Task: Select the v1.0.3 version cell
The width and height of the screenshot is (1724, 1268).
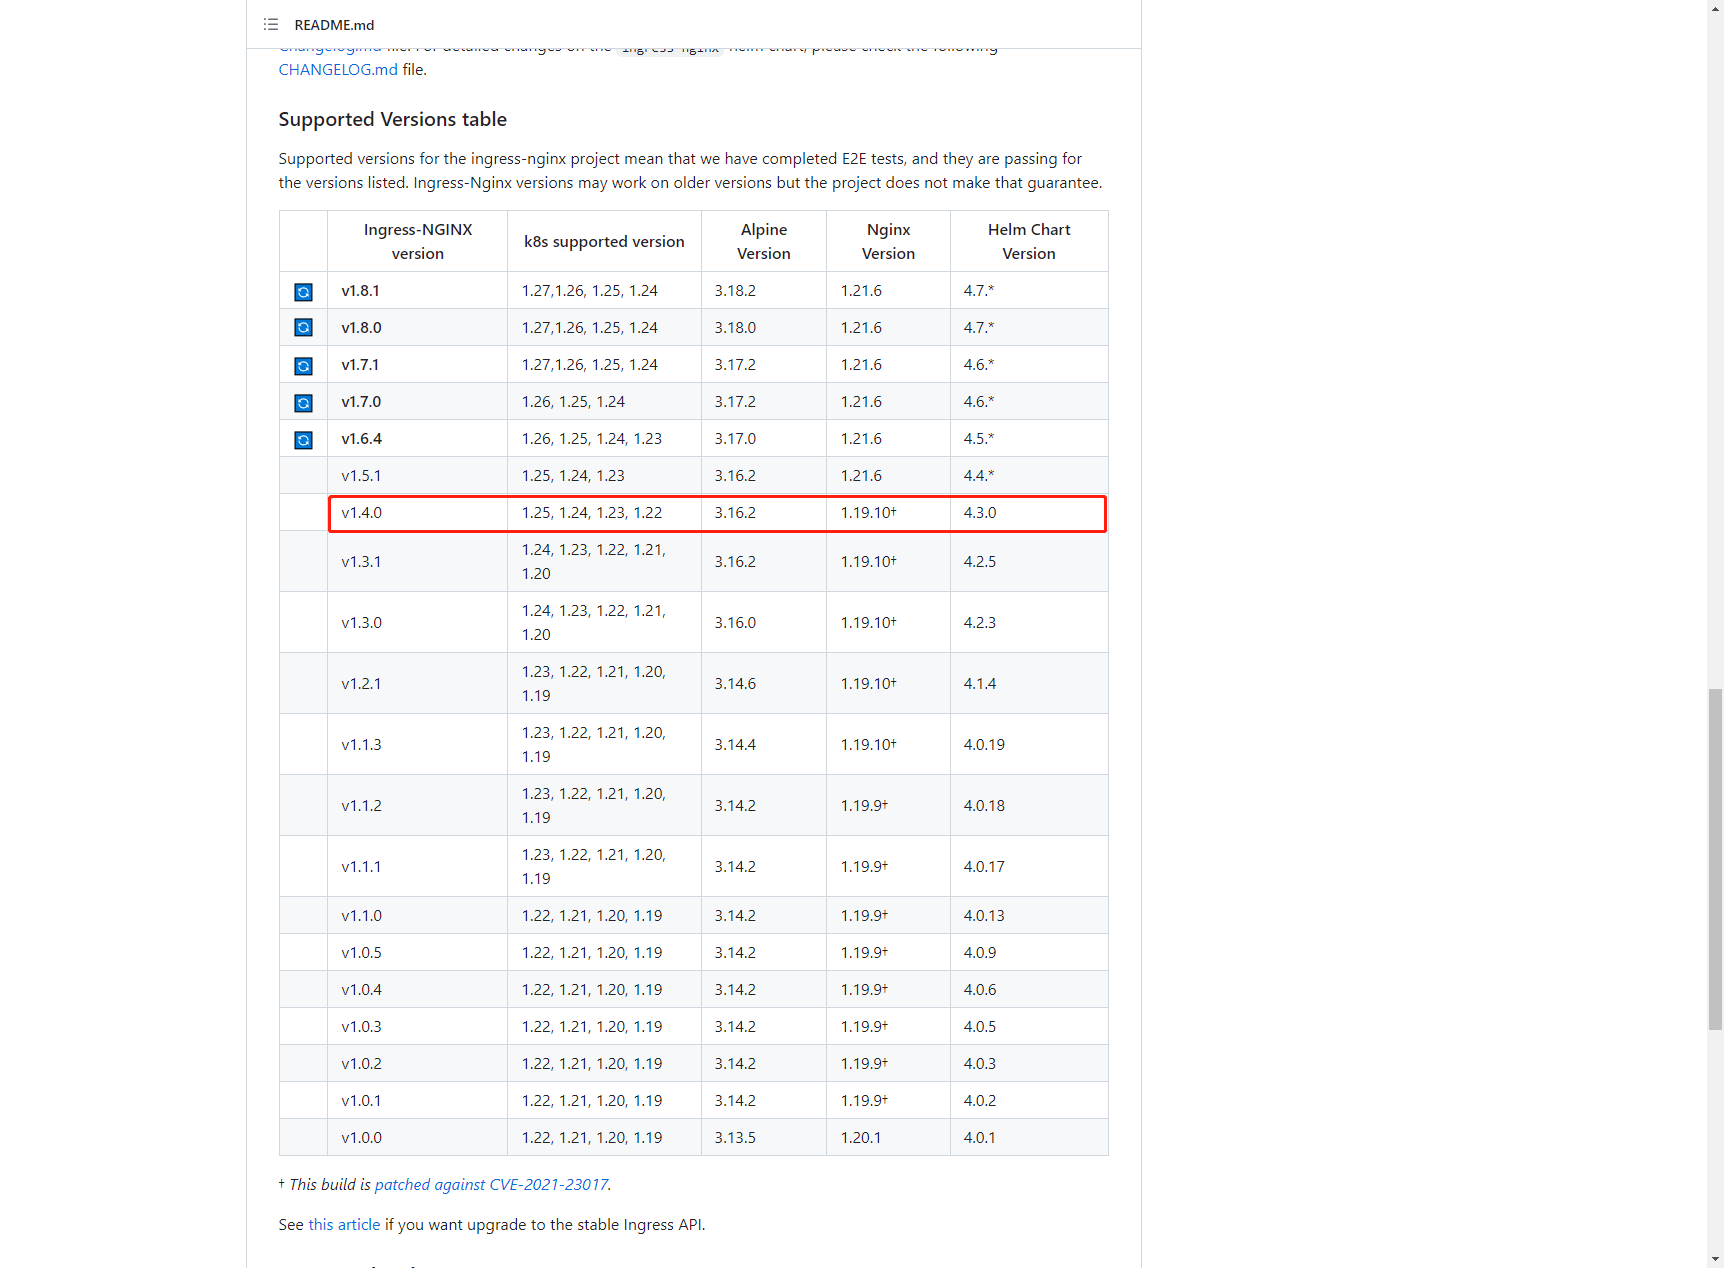Action: (x=418, y=1027)
